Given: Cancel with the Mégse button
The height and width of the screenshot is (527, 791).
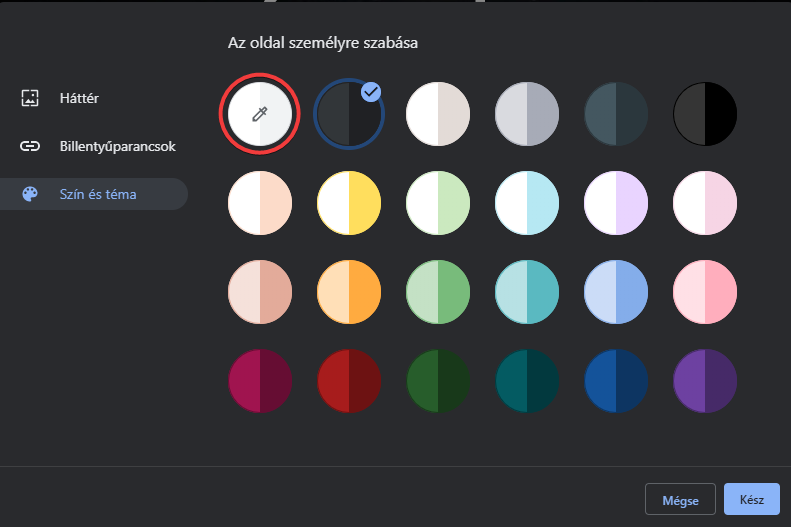Looking at the screenshot, I should tap(680, 499).
